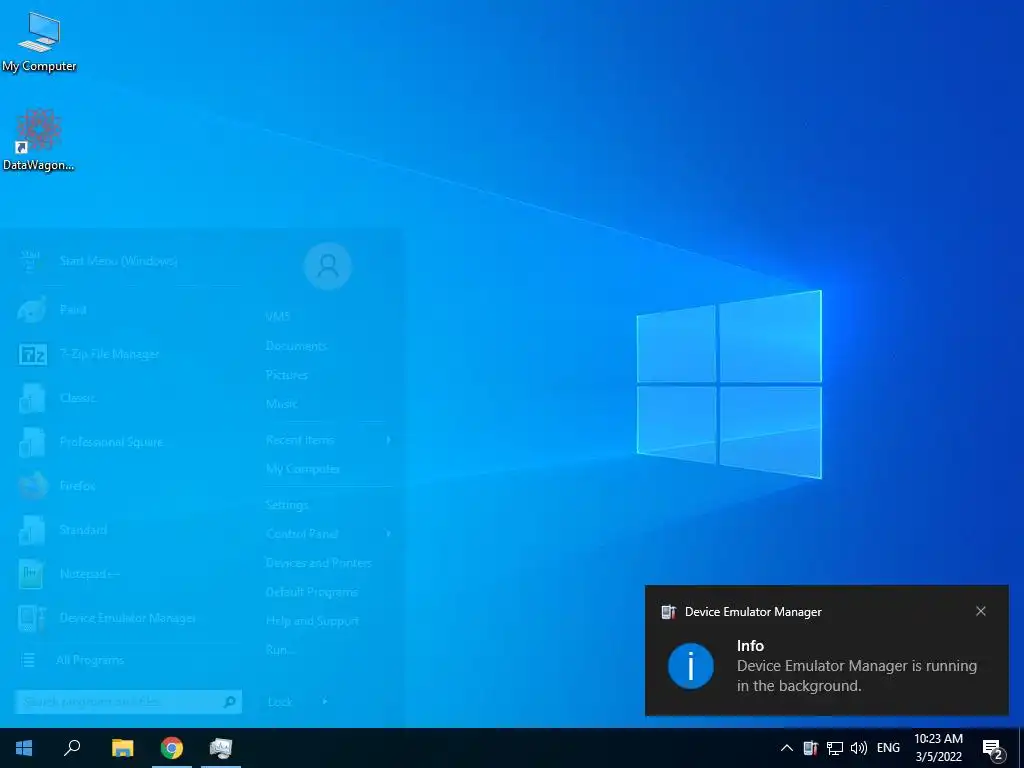Screen dimensions: 1024x768
Task: Expand the Recent Items submenu arrow
Action: tap(389, 440)
